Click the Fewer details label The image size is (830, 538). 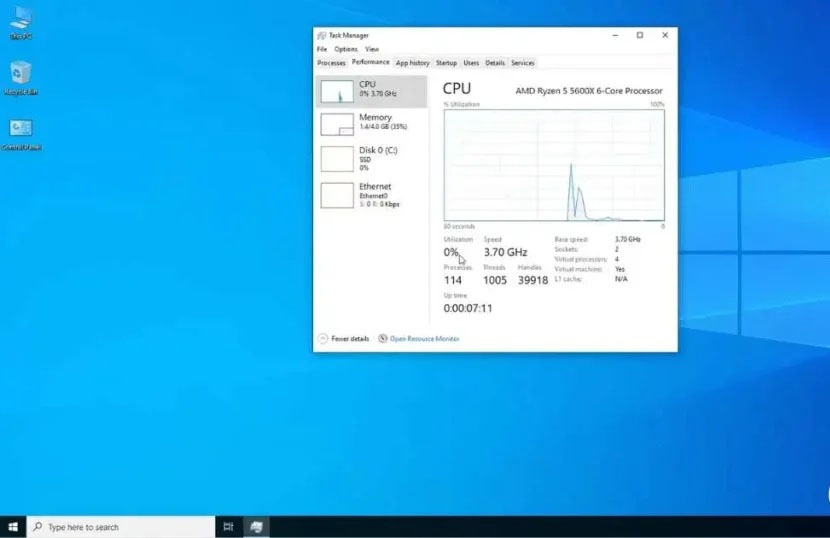[x=350, y=339]
